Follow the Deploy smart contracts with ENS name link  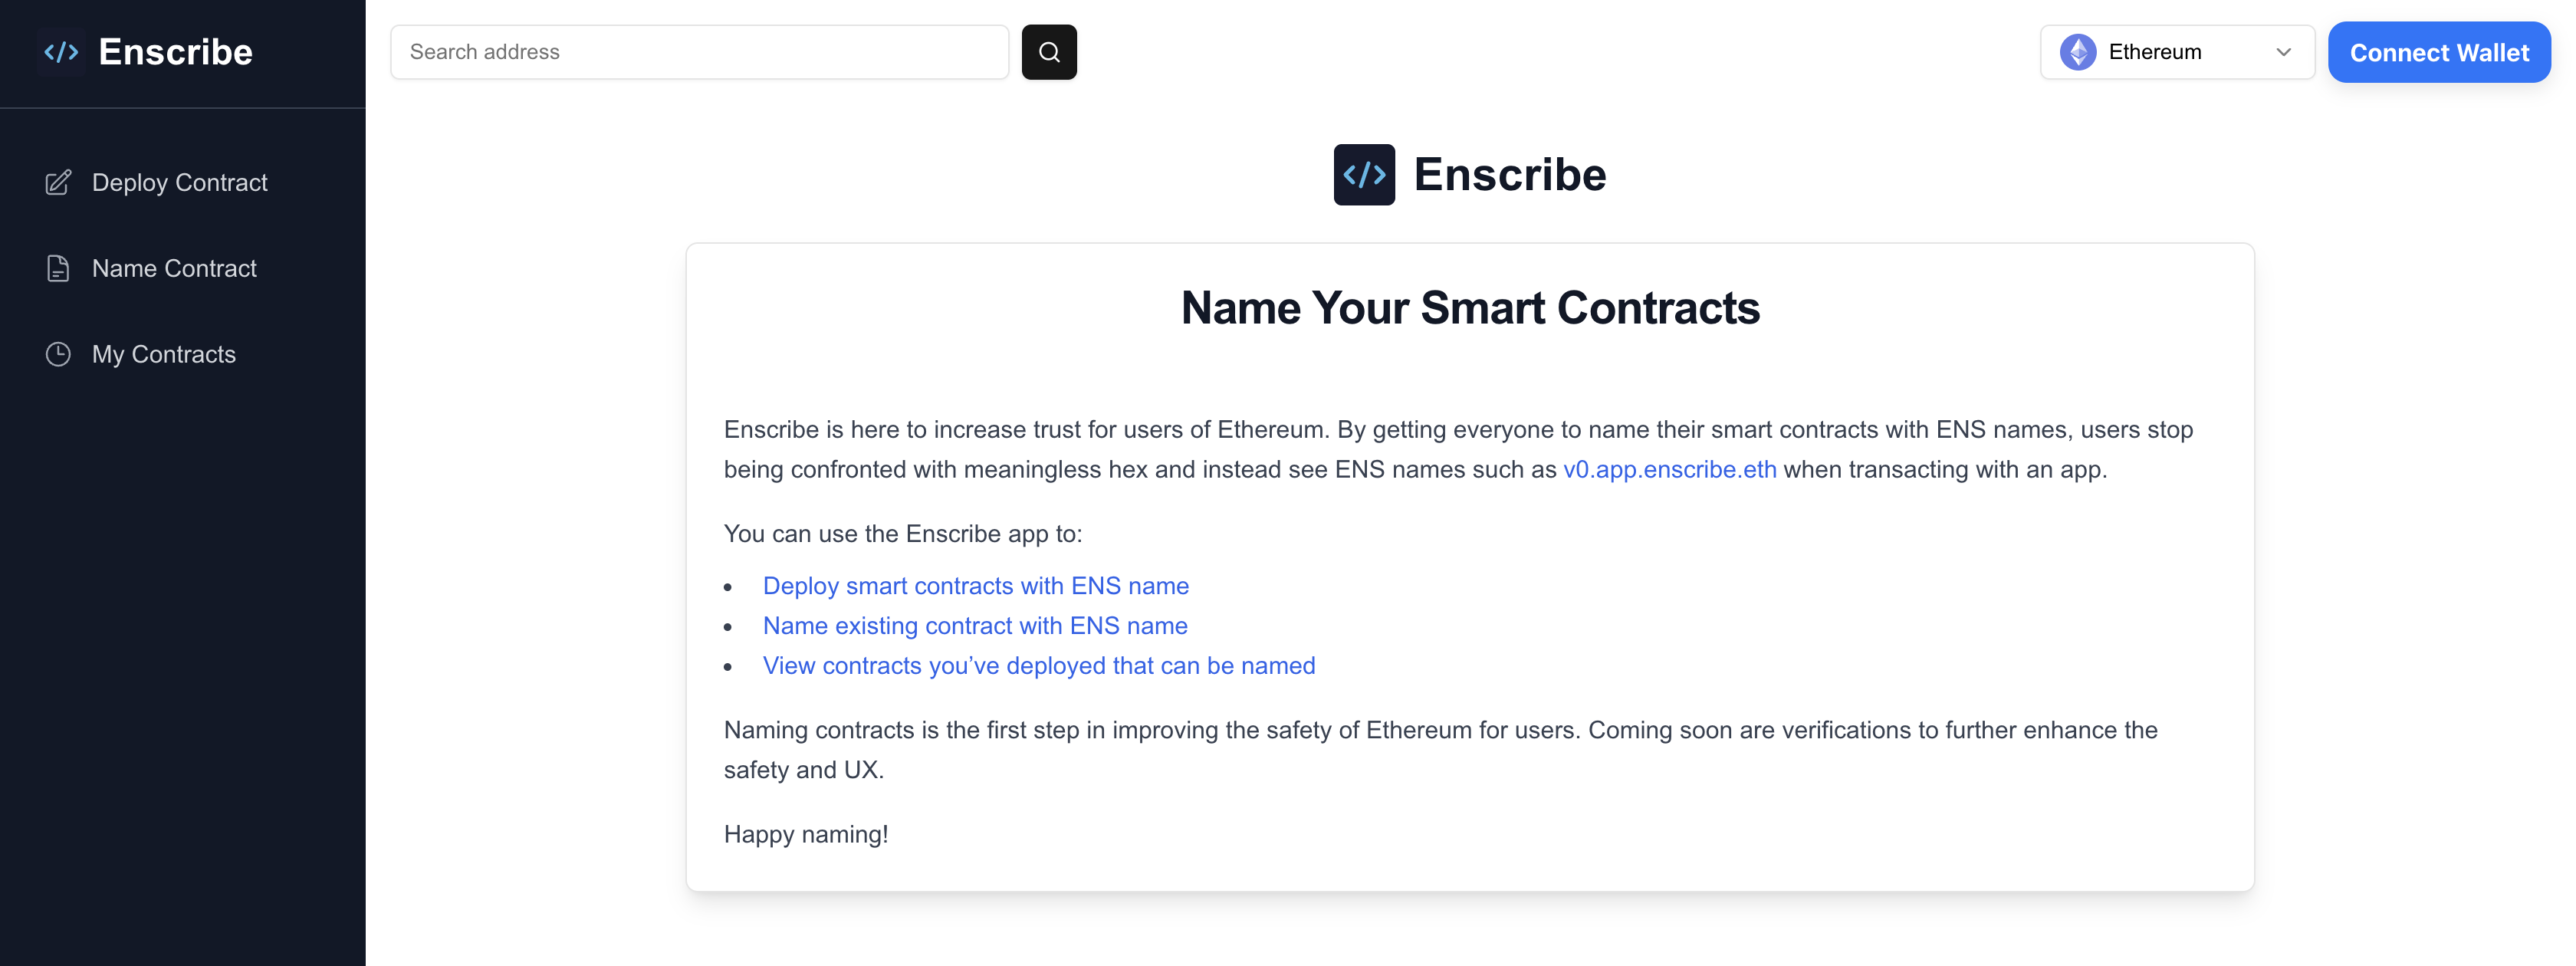(x=975, y=585)
